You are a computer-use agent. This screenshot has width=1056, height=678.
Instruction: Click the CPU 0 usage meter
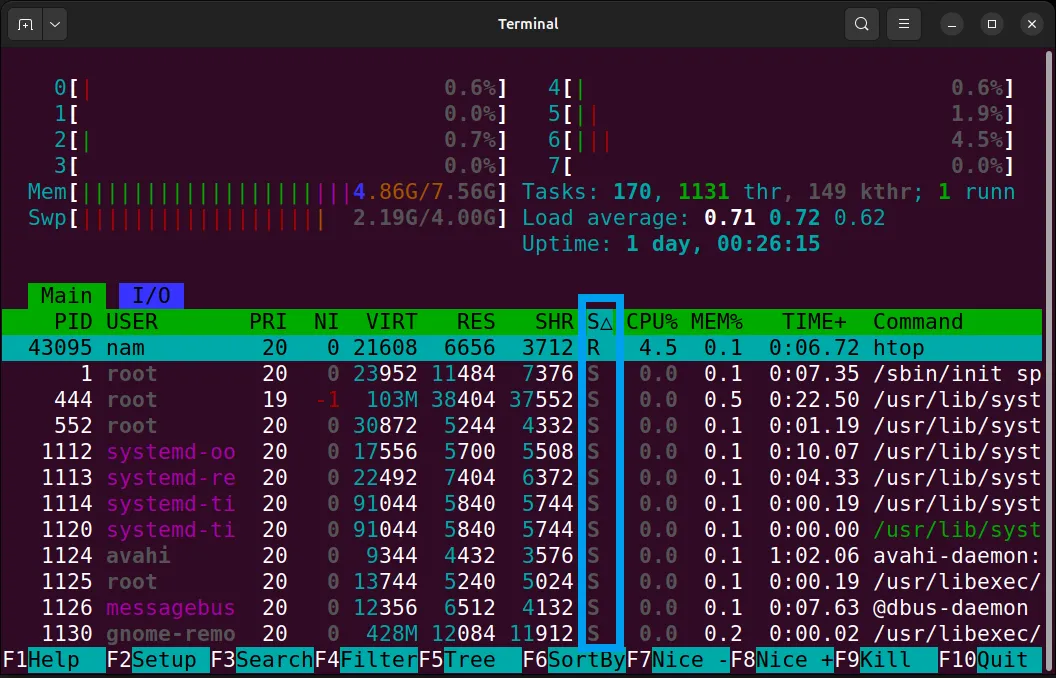280,88
